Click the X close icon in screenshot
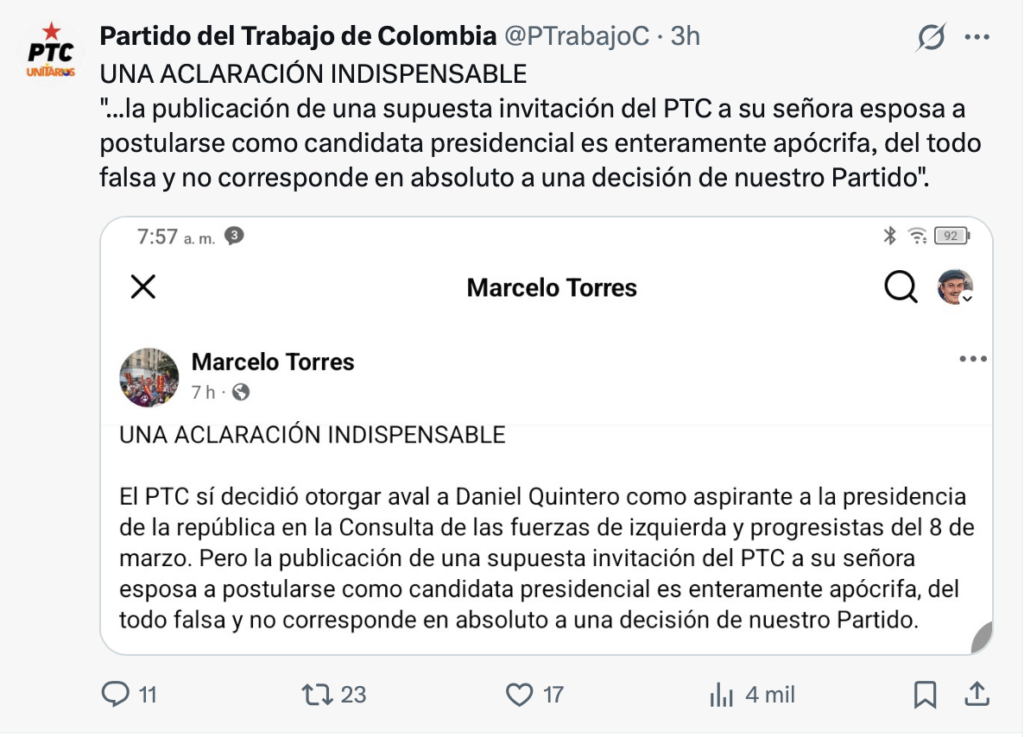This screenshot has width=1024, height=737. coord(144,288)
